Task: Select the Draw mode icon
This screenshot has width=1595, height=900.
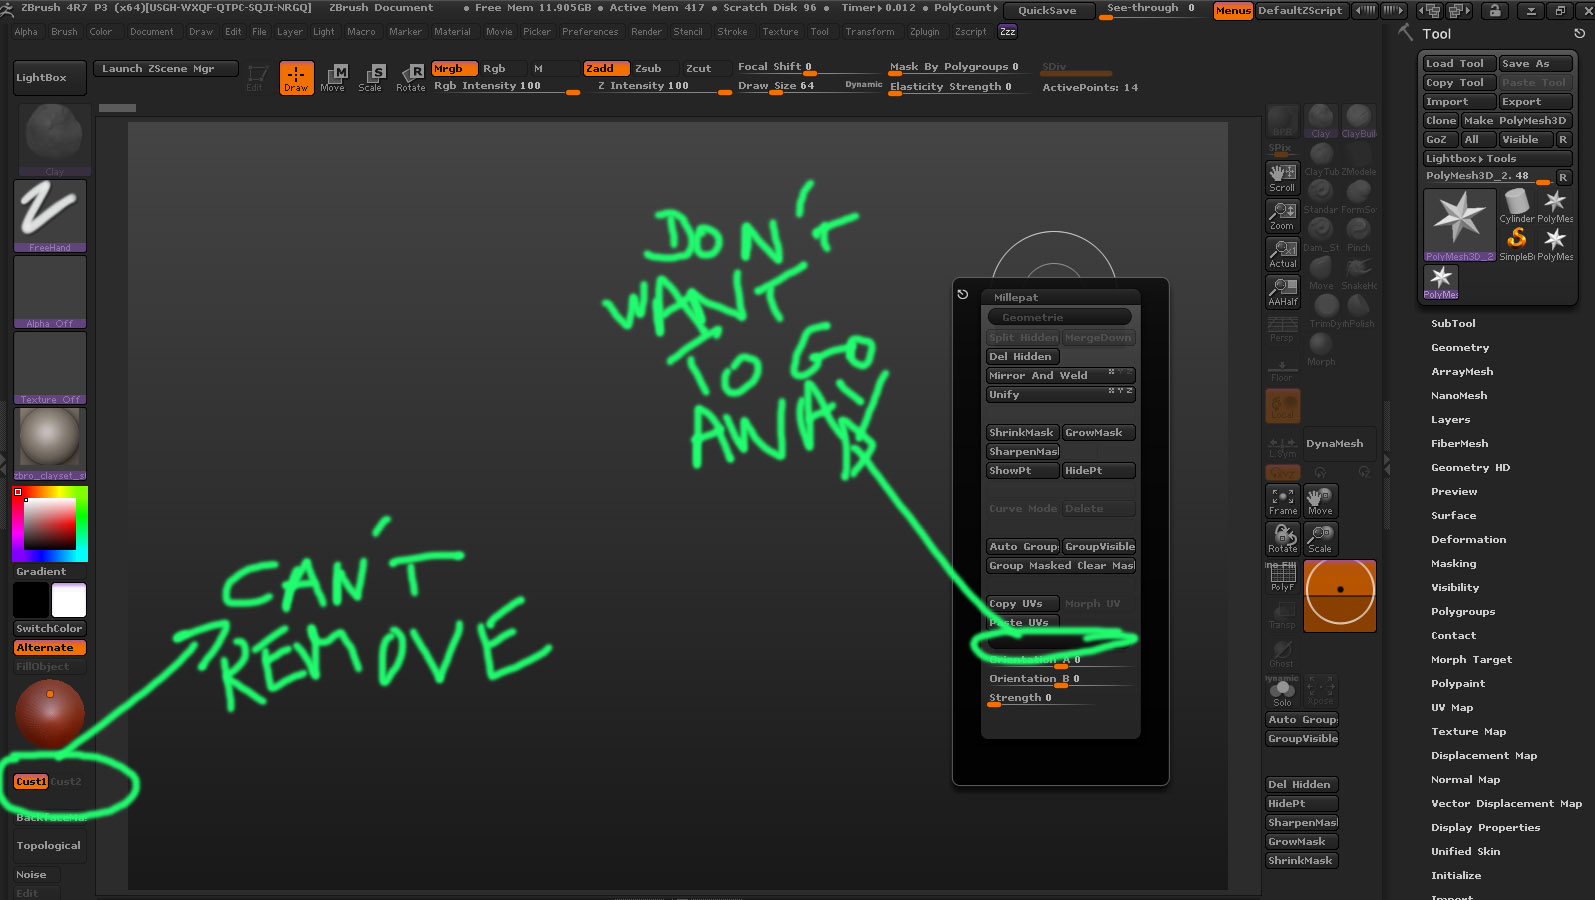Action: tap(296, 78)
